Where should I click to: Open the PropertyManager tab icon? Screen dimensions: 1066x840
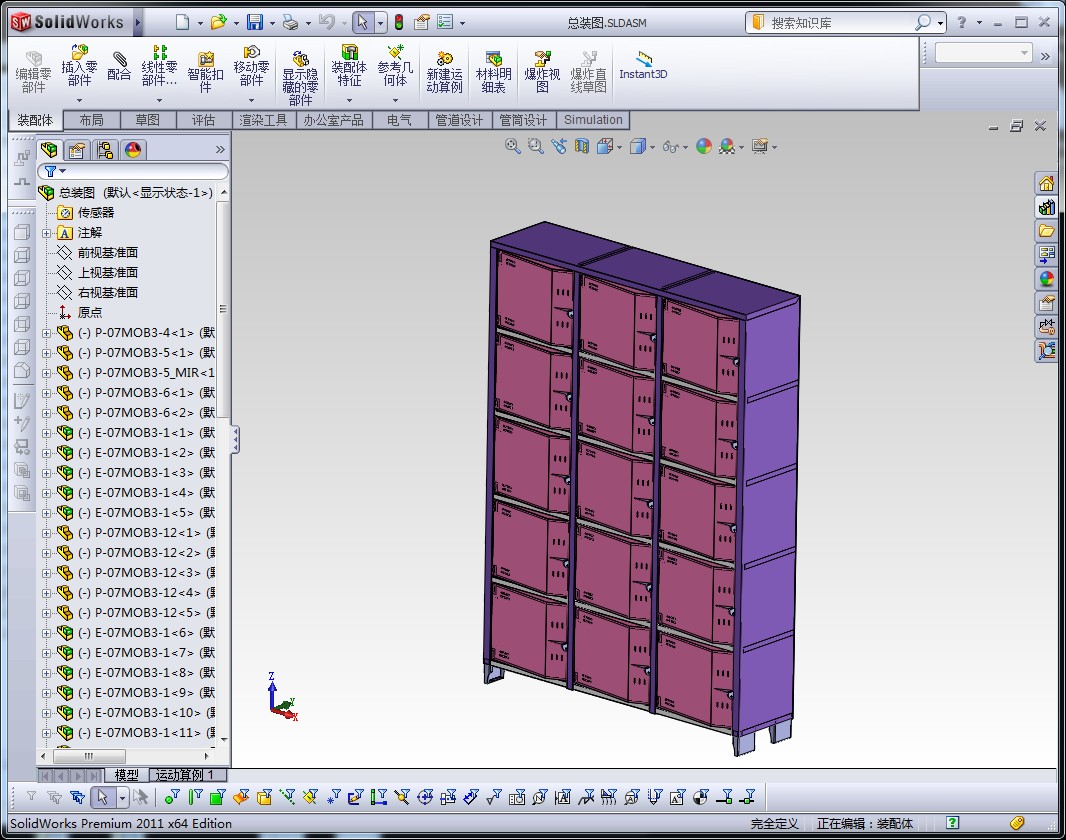(77, 150)
